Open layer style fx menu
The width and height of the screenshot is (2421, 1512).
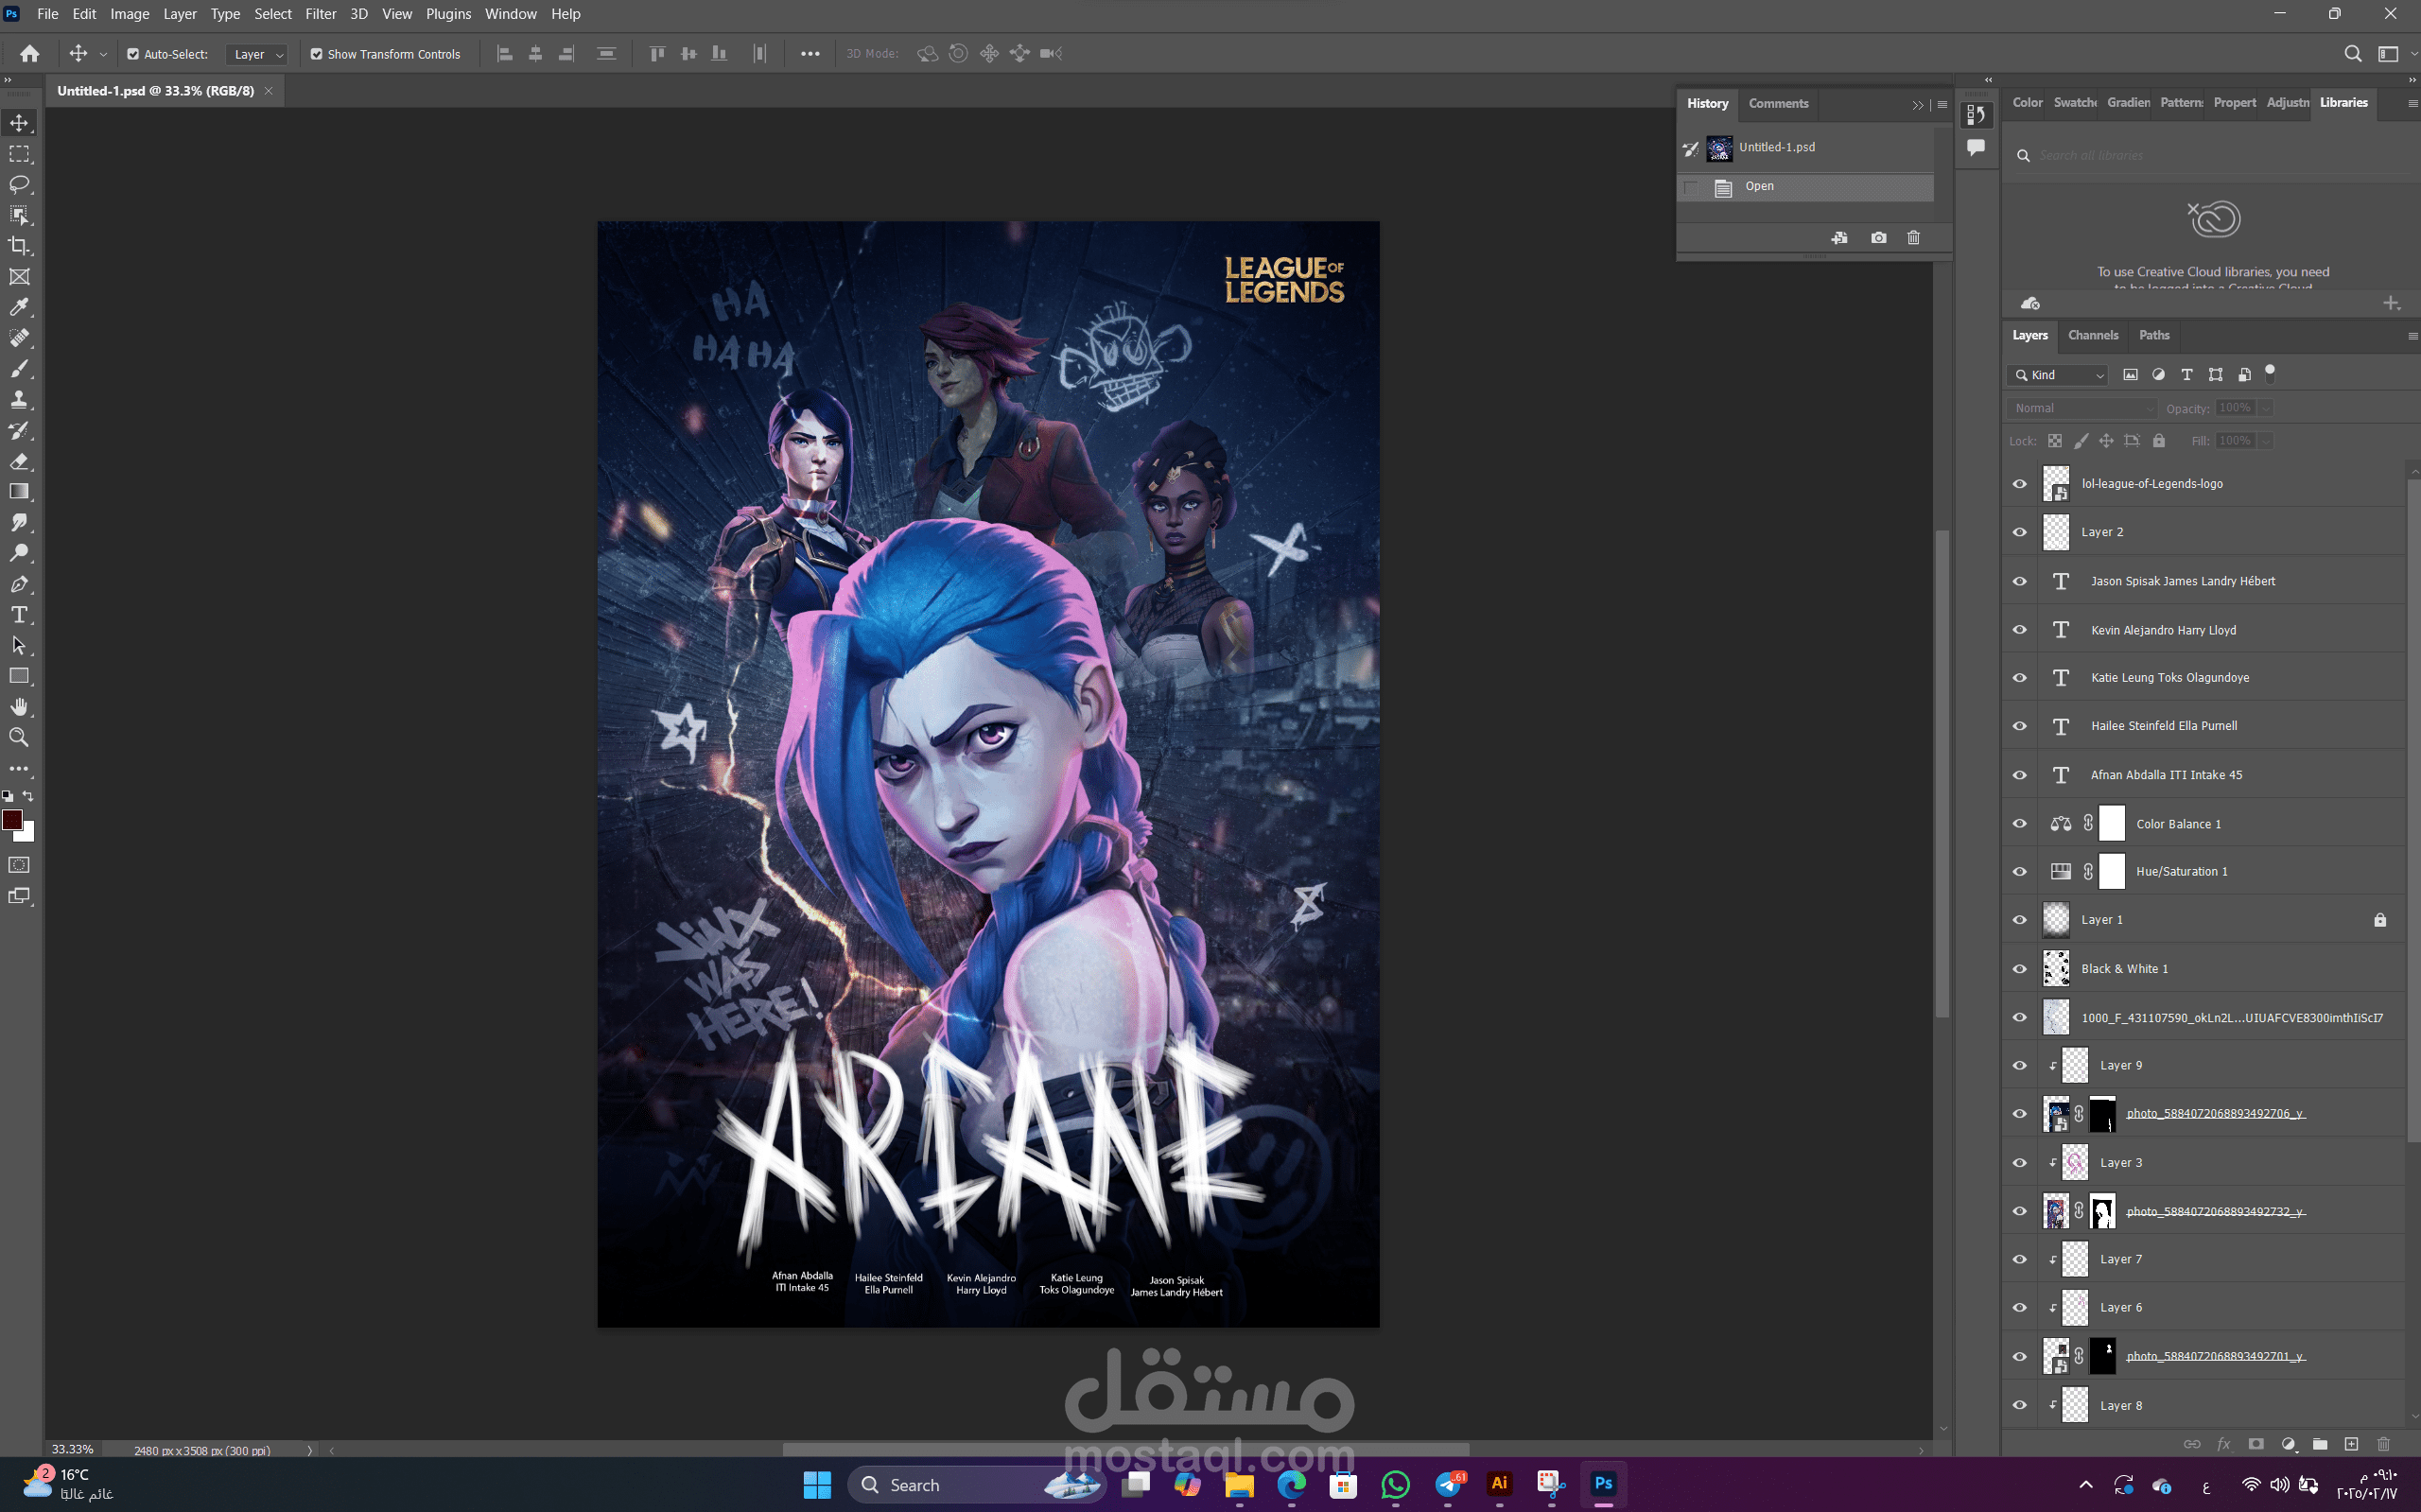pos(2223,1444)
